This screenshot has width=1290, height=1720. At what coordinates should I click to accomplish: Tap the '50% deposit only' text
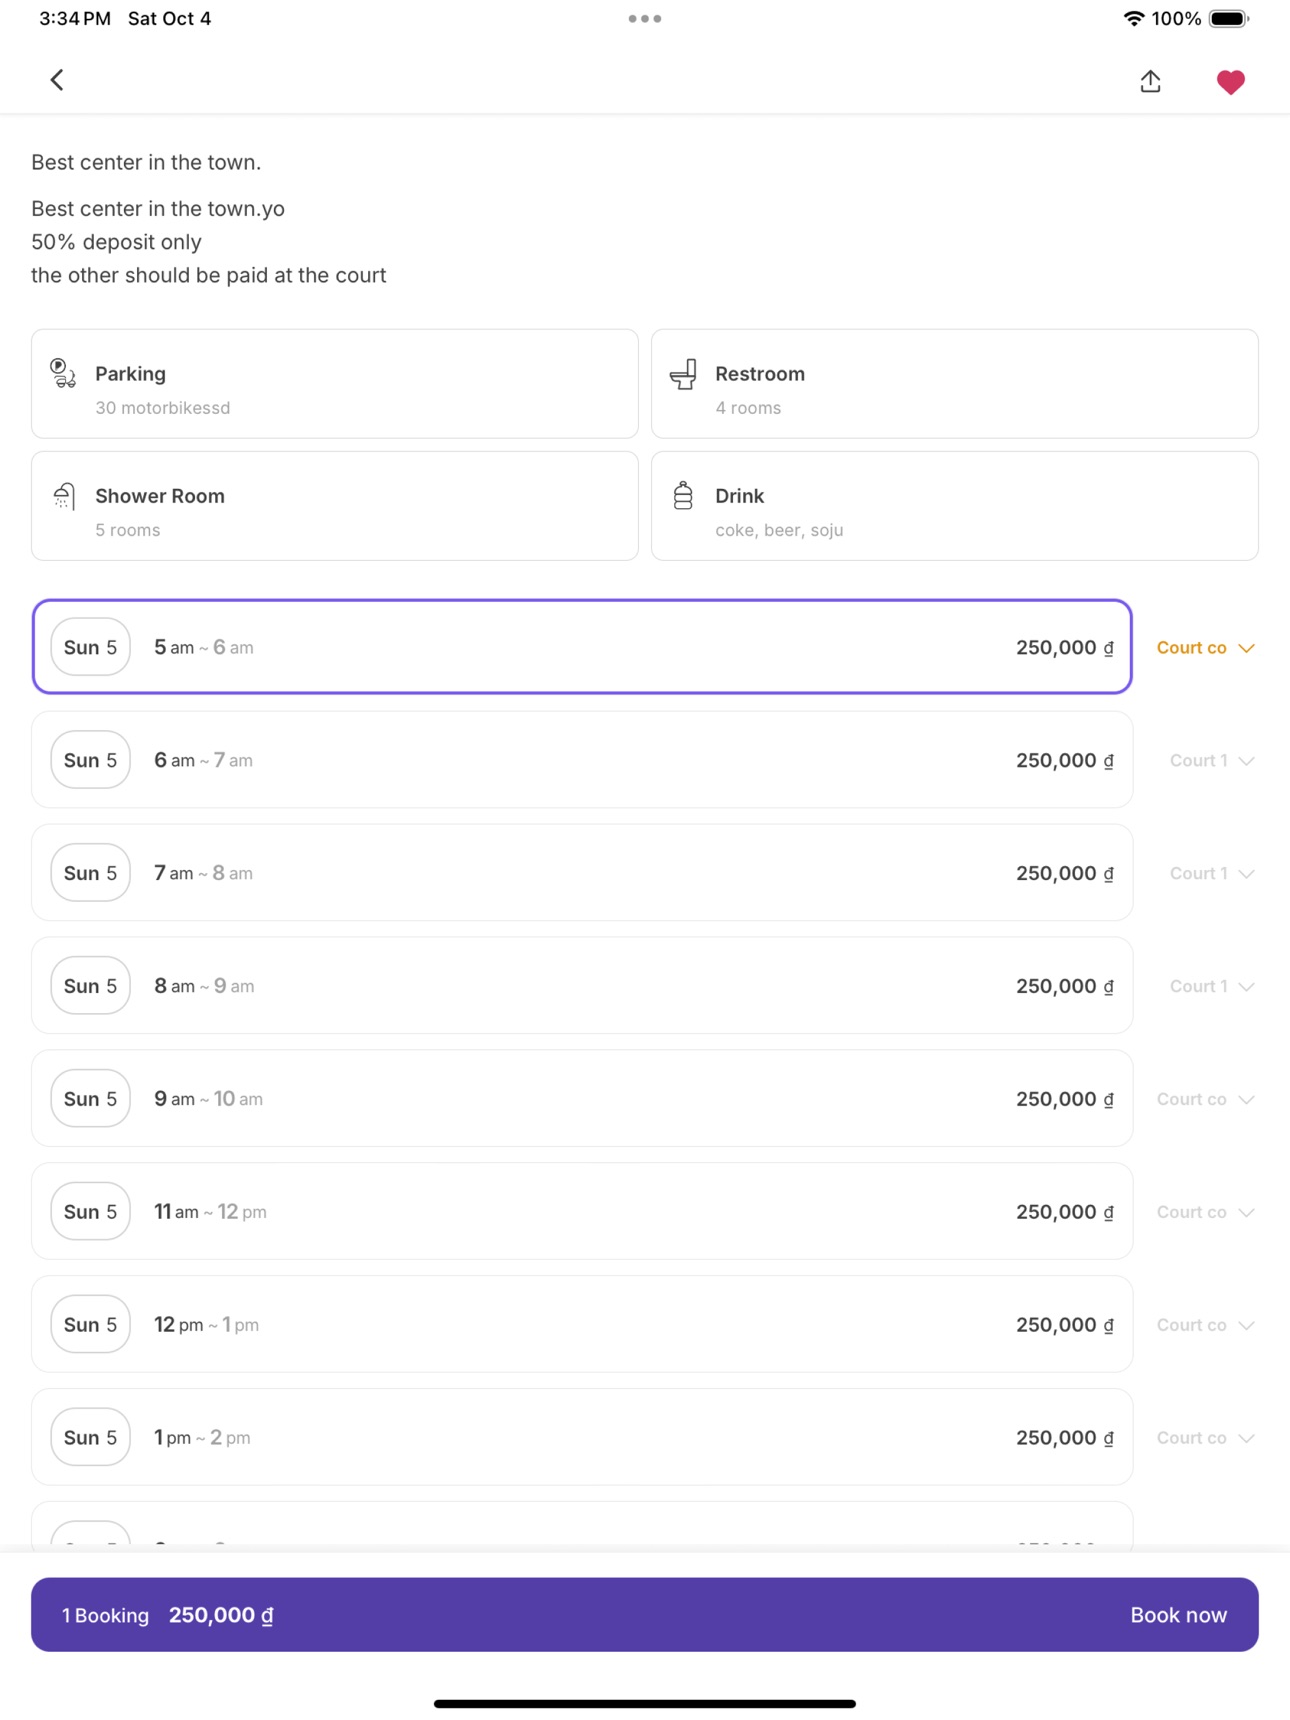pyautogui.click(x=116, y=242)
